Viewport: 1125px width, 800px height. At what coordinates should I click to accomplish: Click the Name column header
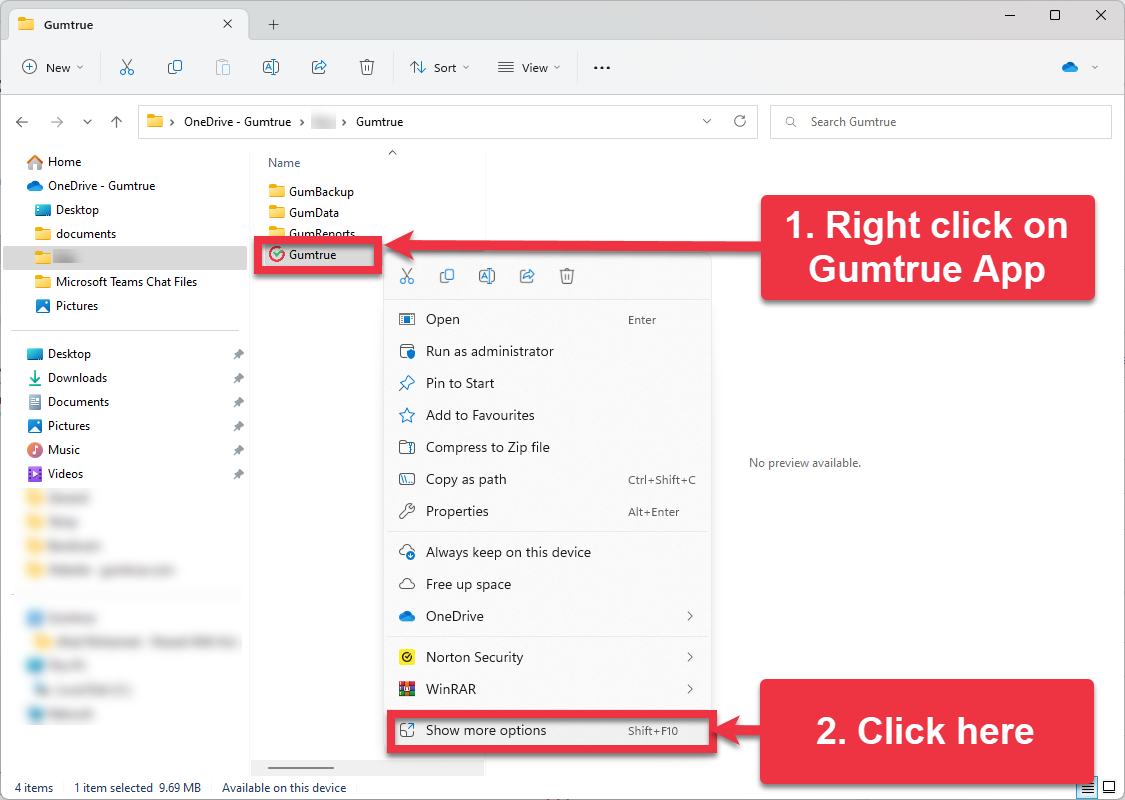pos(284,163)
